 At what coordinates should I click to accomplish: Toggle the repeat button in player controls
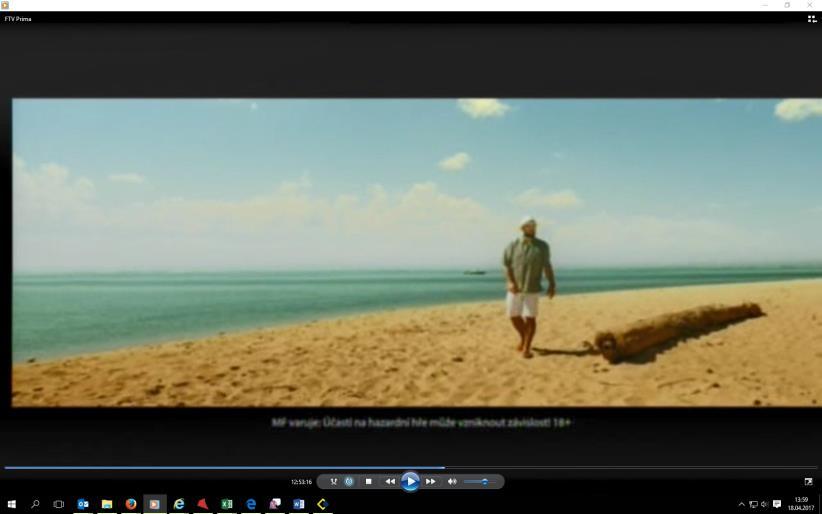tap(349, 481)
